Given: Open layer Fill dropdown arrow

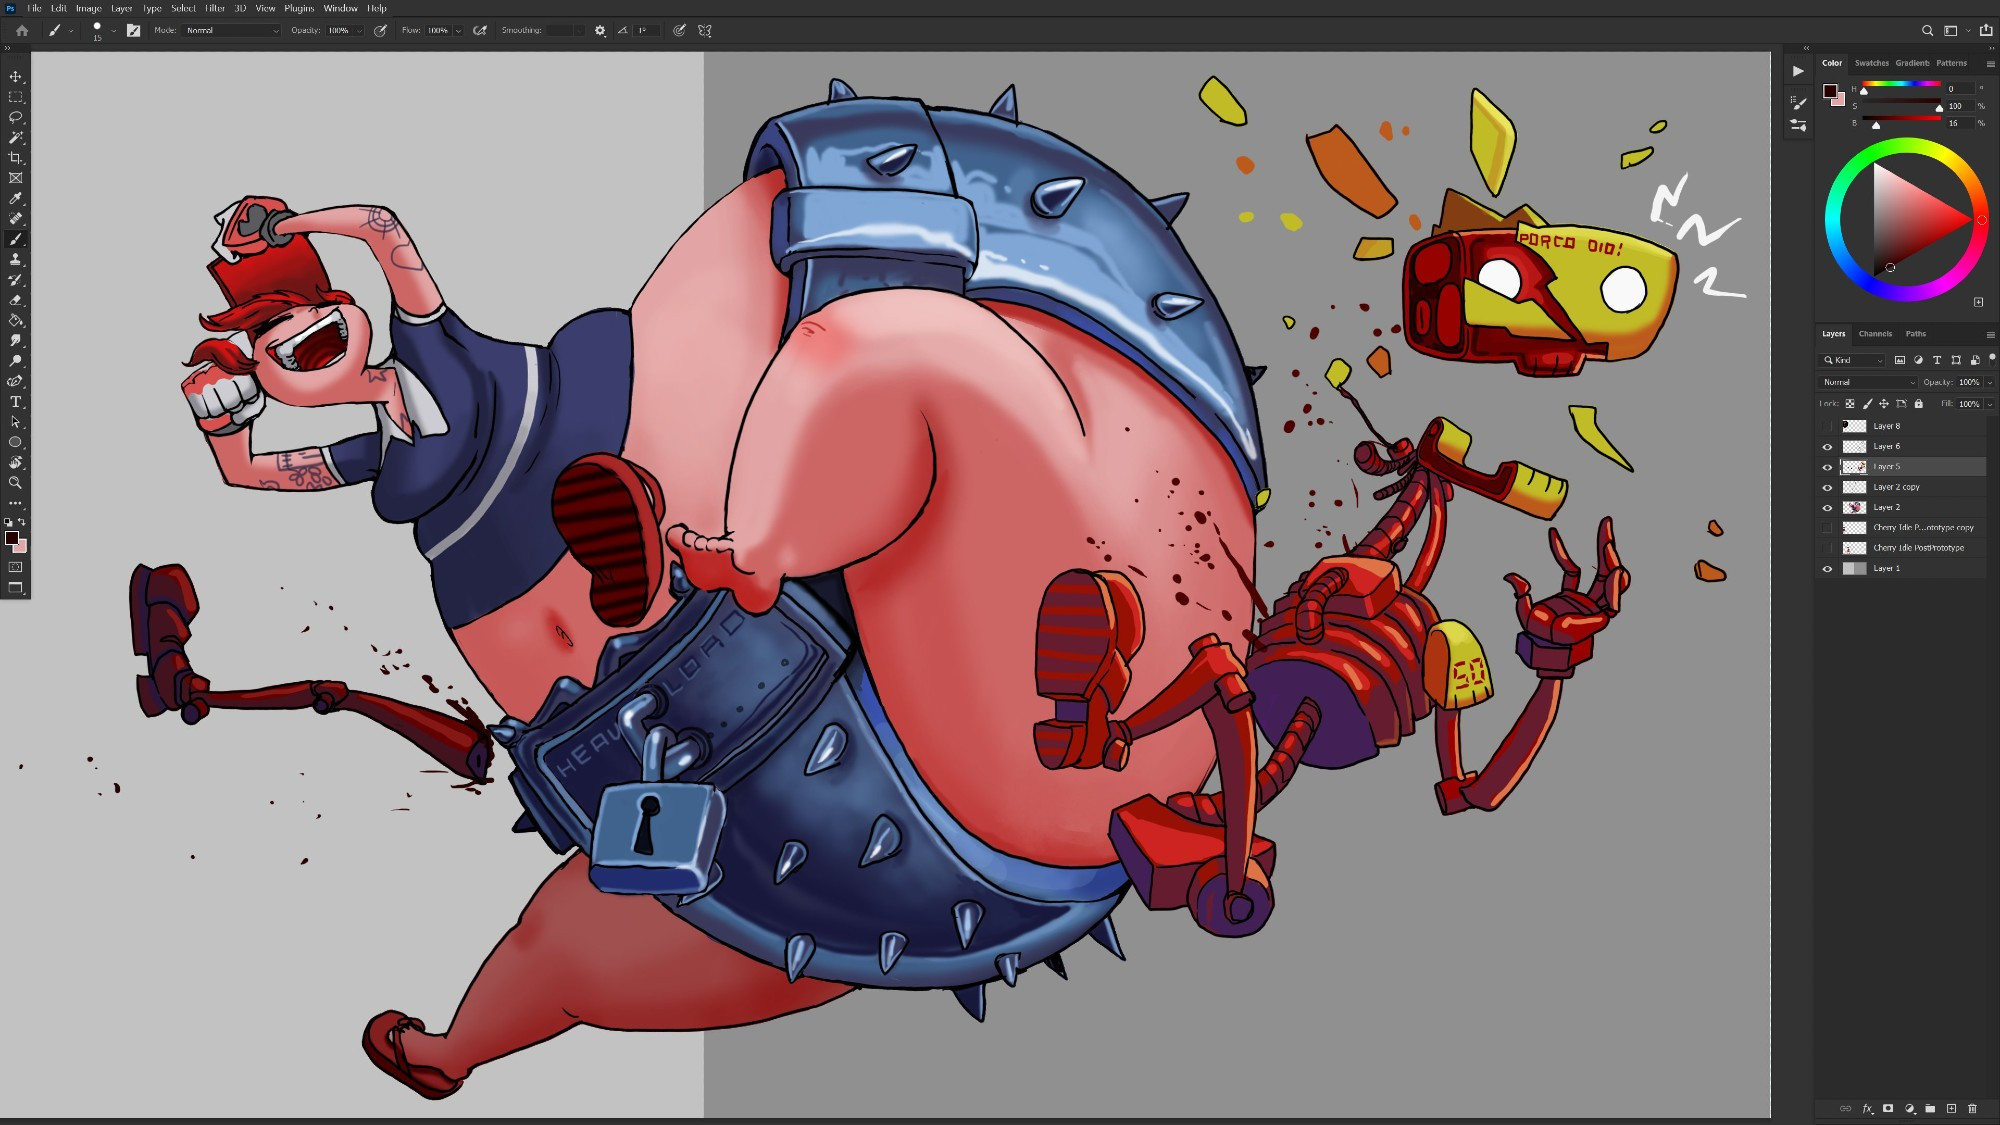Looking at the screenshot, I should 1989,404.
